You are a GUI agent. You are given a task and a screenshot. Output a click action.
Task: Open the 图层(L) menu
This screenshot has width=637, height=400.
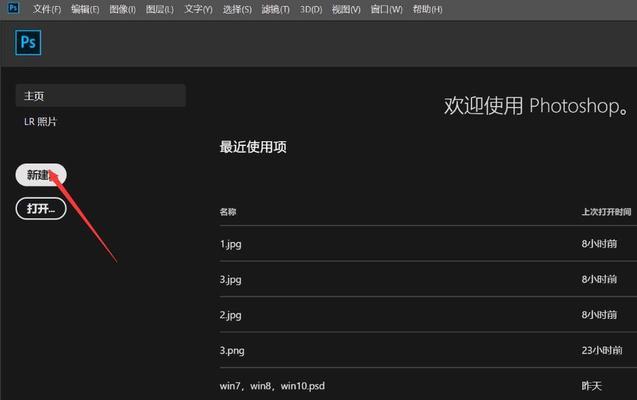[160, 9]
